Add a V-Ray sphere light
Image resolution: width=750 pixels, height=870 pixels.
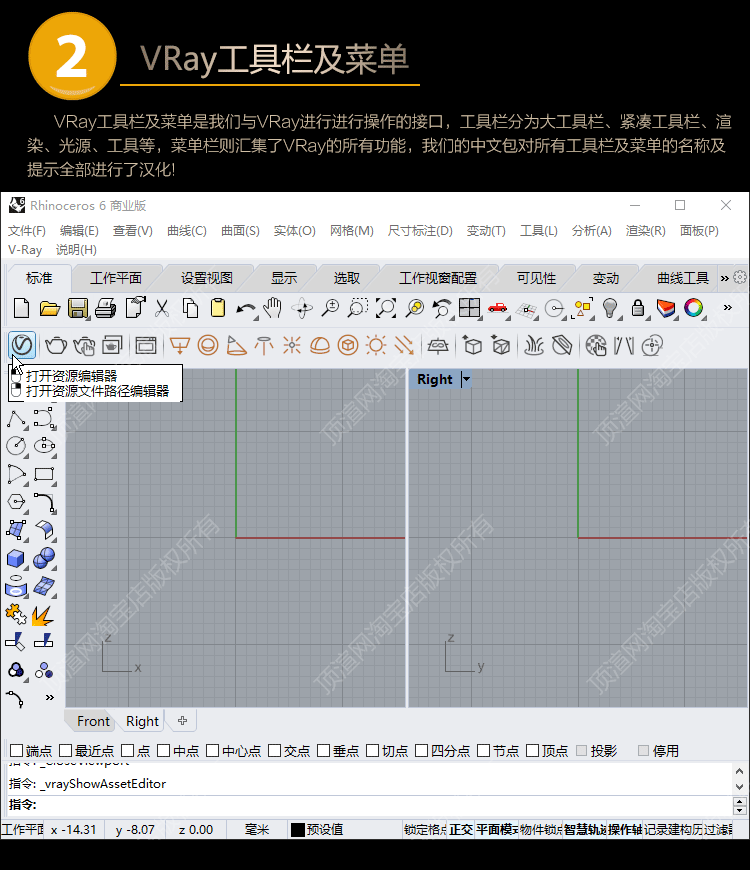pyautogui.click(x=207, y=346)
